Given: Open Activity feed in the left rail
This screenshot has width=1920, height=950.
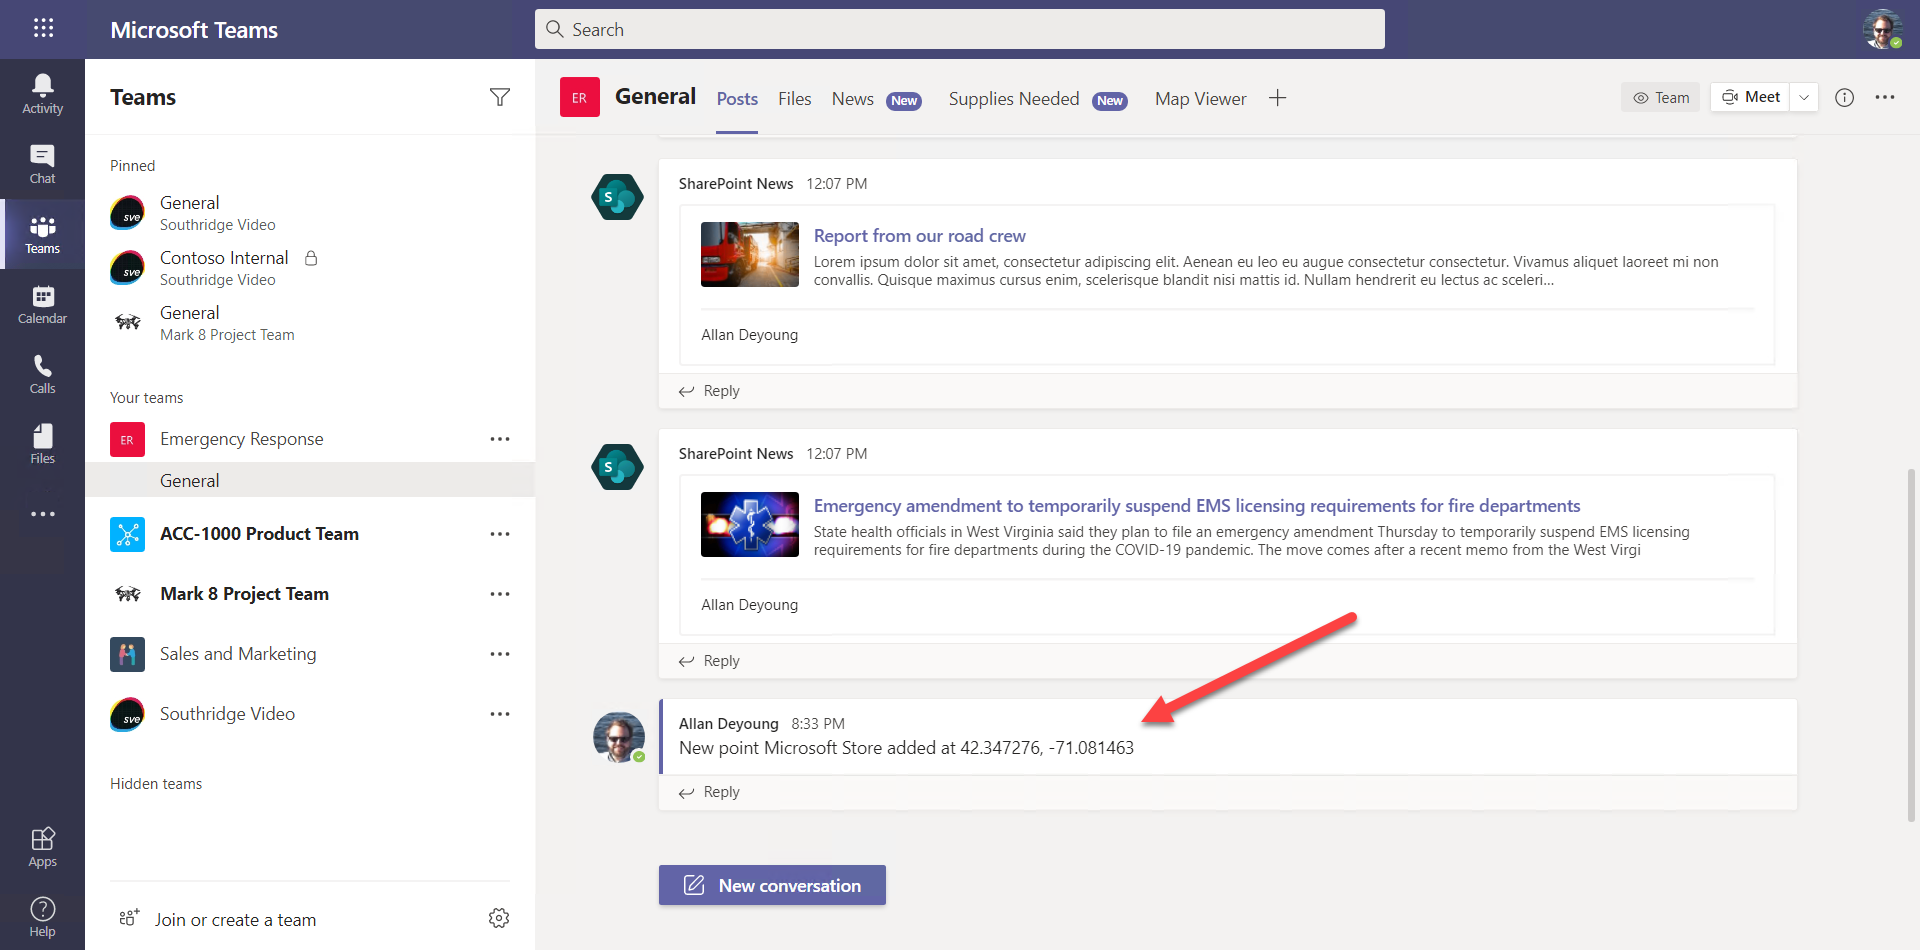Looking at the screenshot, I should coord(42,94).
